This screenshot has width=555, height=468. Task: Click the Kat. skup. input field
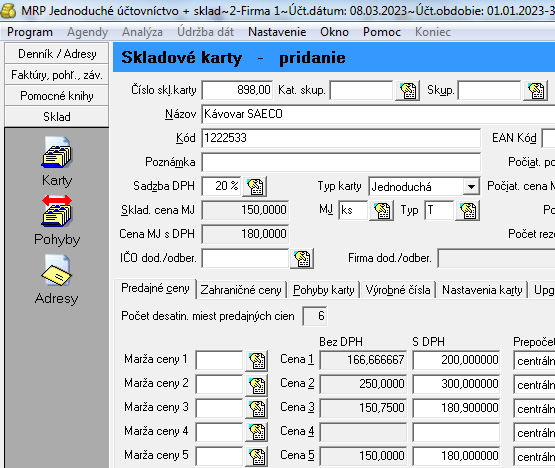point(361,91)
